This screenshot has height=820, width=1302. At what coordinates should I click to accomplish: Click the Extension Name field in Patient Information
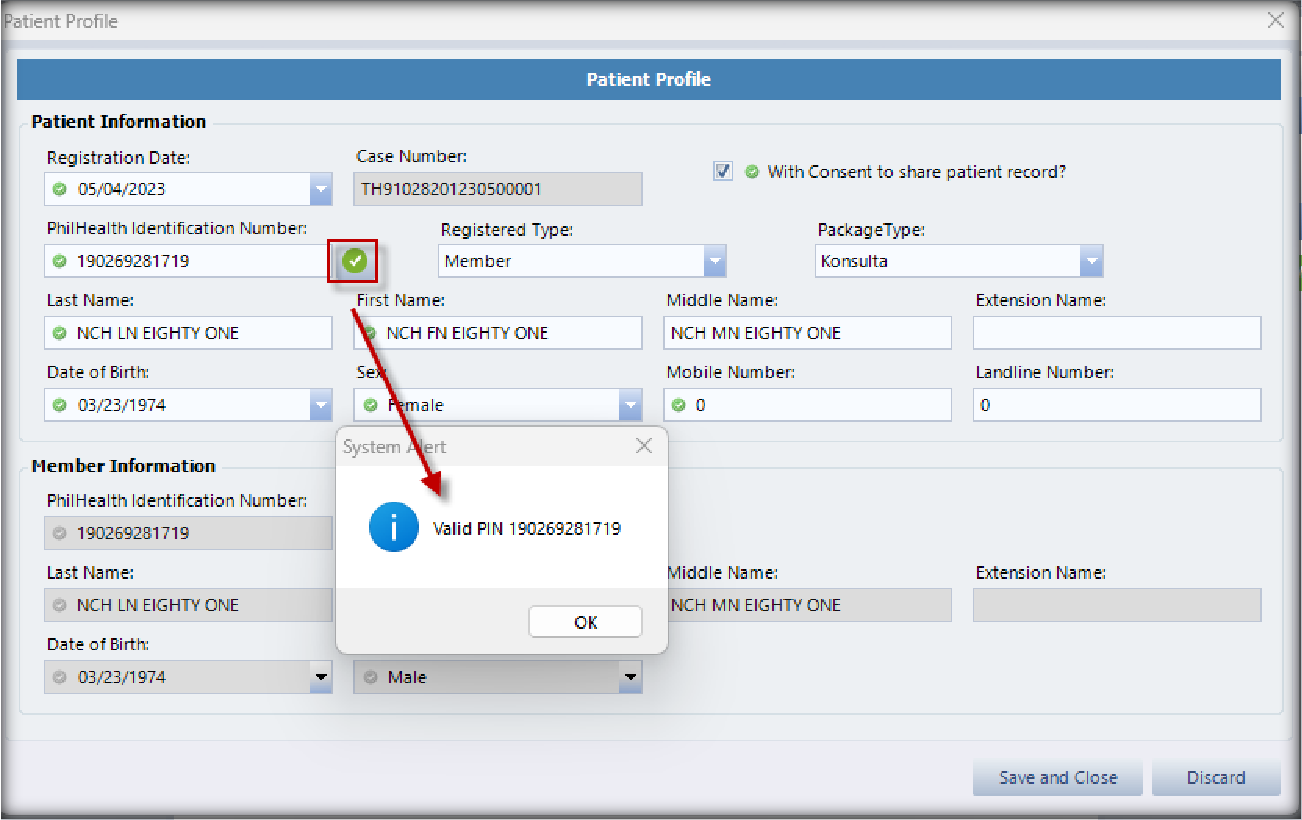click(x=1116, y=333)
